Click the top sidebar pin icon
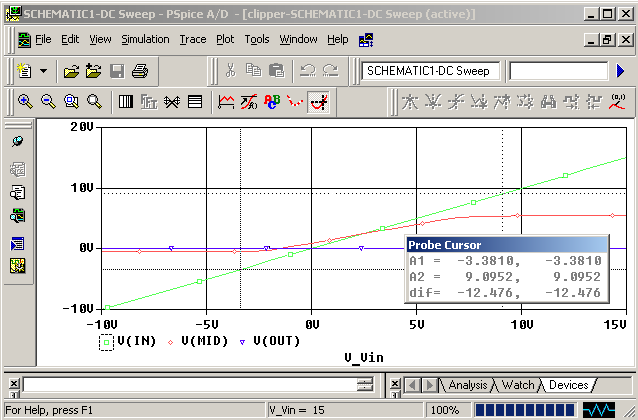Viewport: 638px width, 420px height. pos(17,142)
